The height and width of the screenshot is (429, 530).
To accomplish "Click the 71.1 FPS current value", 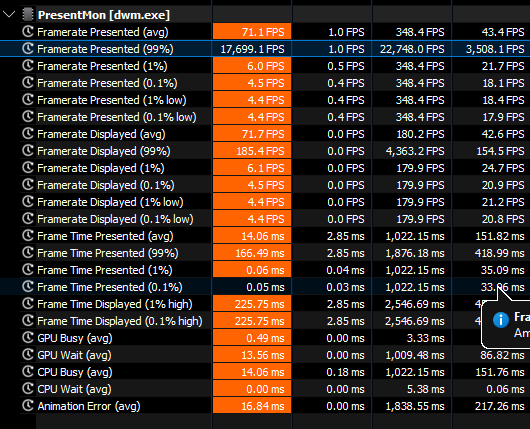I will coord(263,32).
